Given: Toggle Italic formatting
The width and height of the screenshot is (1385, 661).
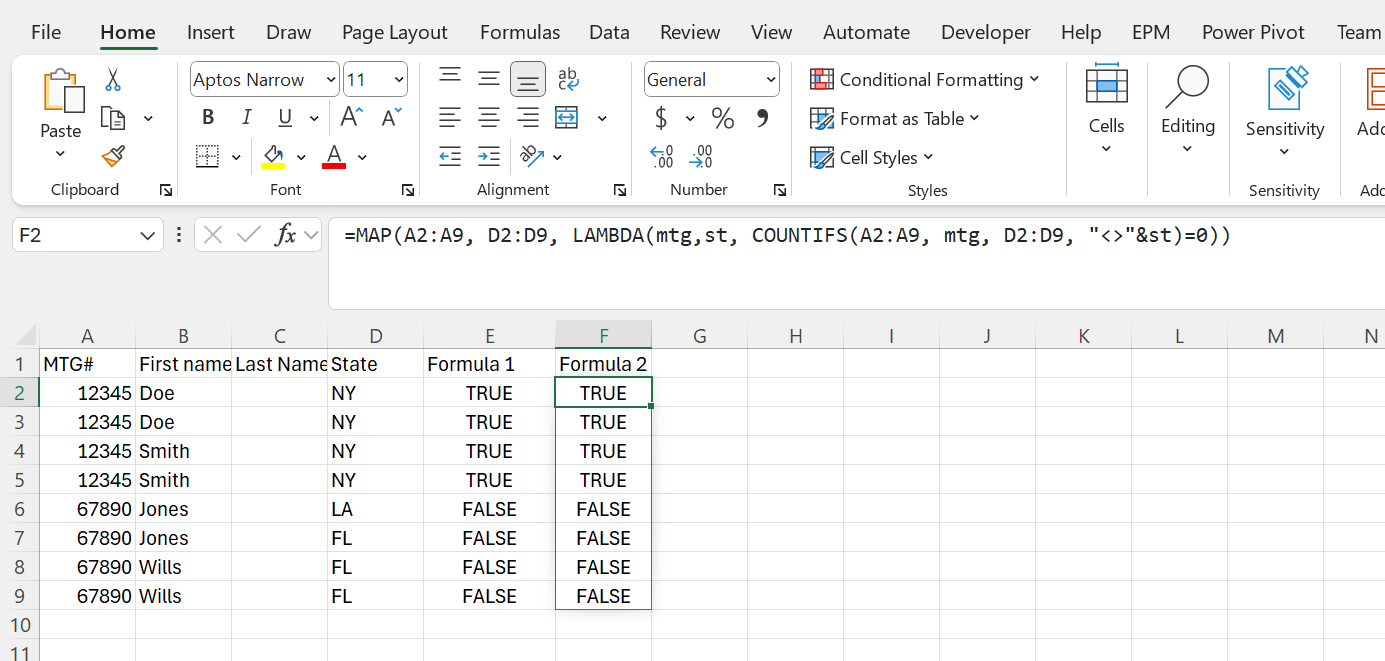Looking at the screenshot, I should coord(246,118).
